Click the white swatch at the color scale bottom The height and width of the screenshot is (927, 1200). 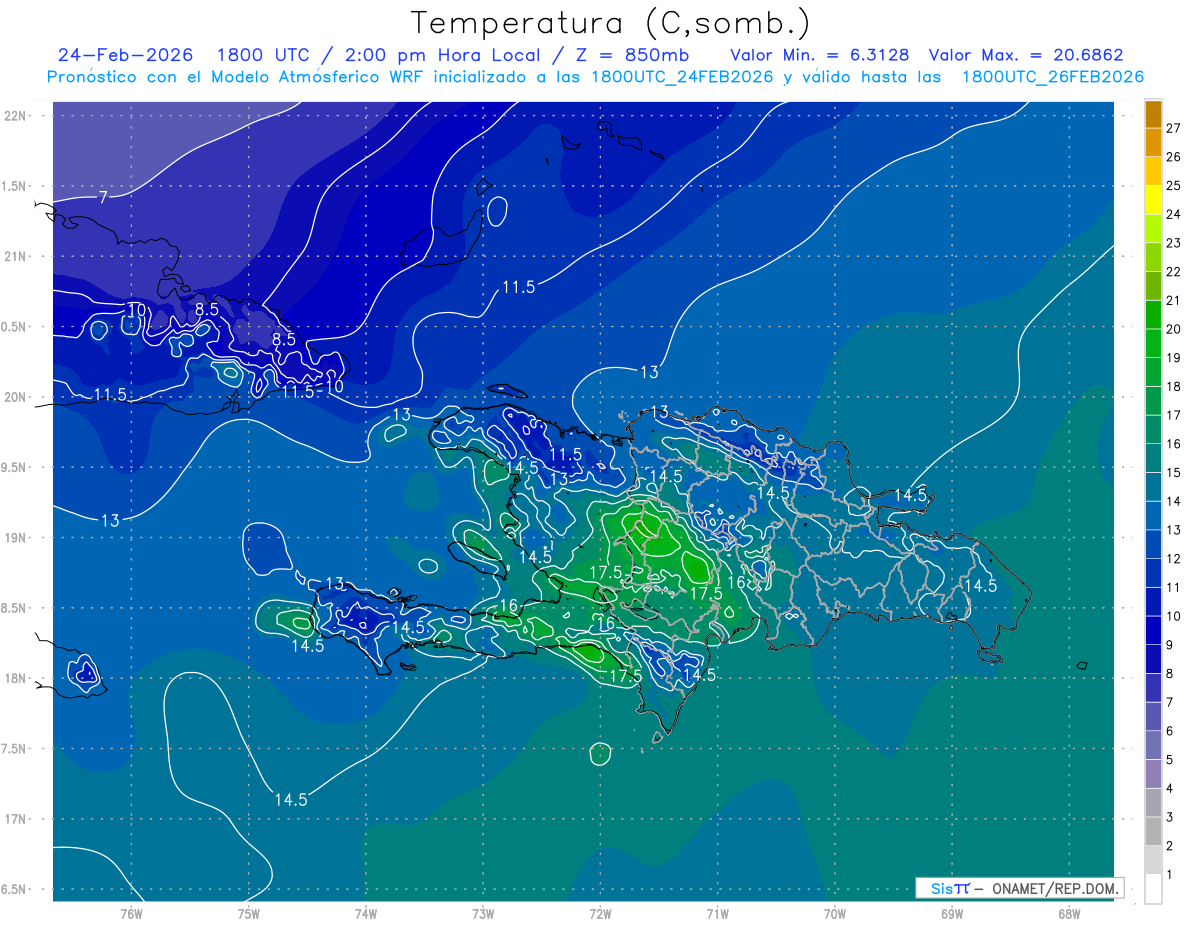tap(1153, 889)
